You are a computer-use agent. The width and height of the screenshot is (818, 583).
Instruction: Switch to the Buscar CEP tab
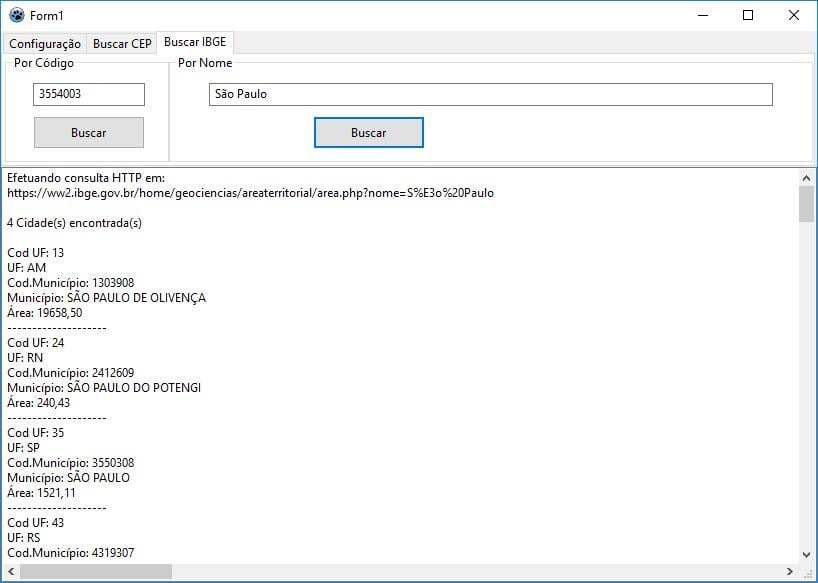[122, 44]
